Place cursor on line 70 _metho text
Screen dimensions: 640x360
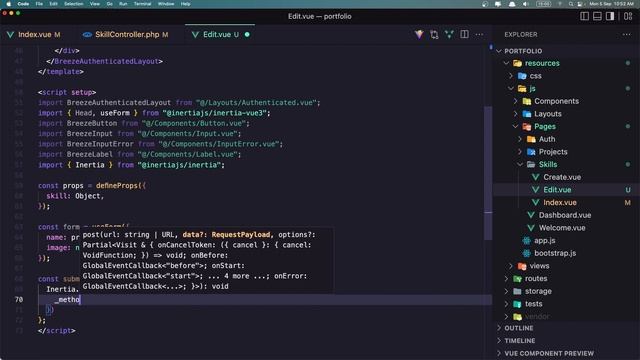[x=67, y=300]
